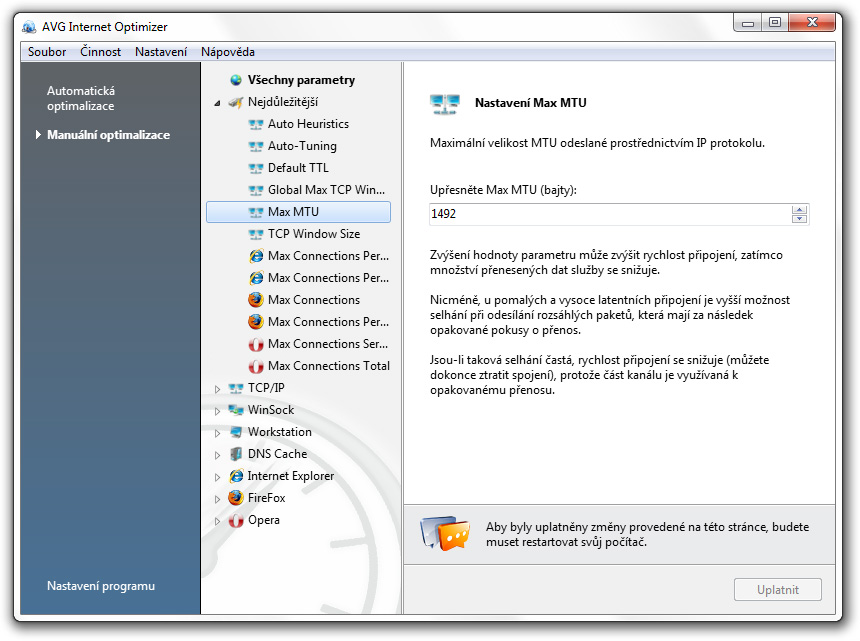Open the Nastavení menu
This screenshot has width=860, height=641.
(x=161, y=52)
